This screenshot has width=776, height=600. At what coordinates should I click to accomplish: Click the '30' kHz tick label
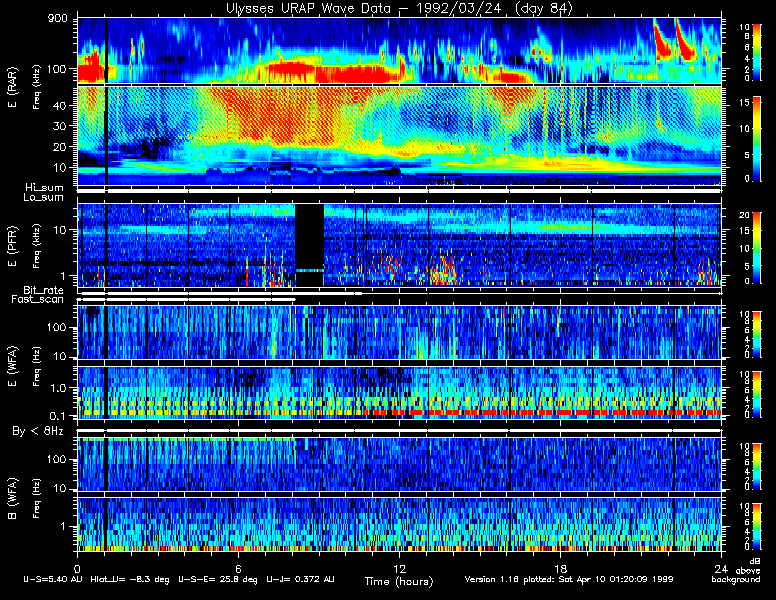coord(60,126)
